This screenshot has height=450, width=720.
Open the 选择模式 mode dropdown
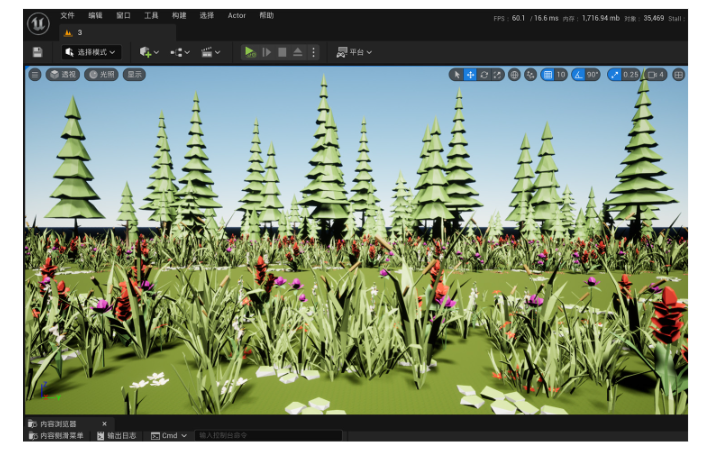click(91, 52)
